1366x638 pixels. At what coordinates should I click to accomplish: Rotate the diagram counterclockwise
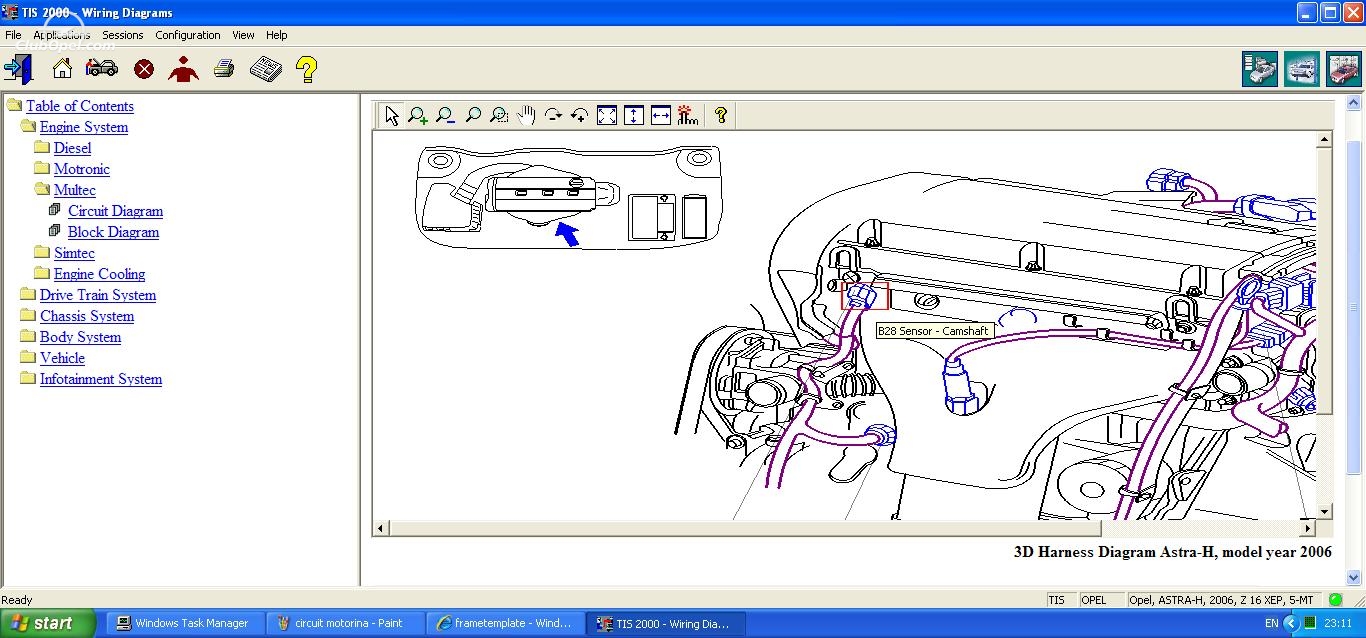579,115
